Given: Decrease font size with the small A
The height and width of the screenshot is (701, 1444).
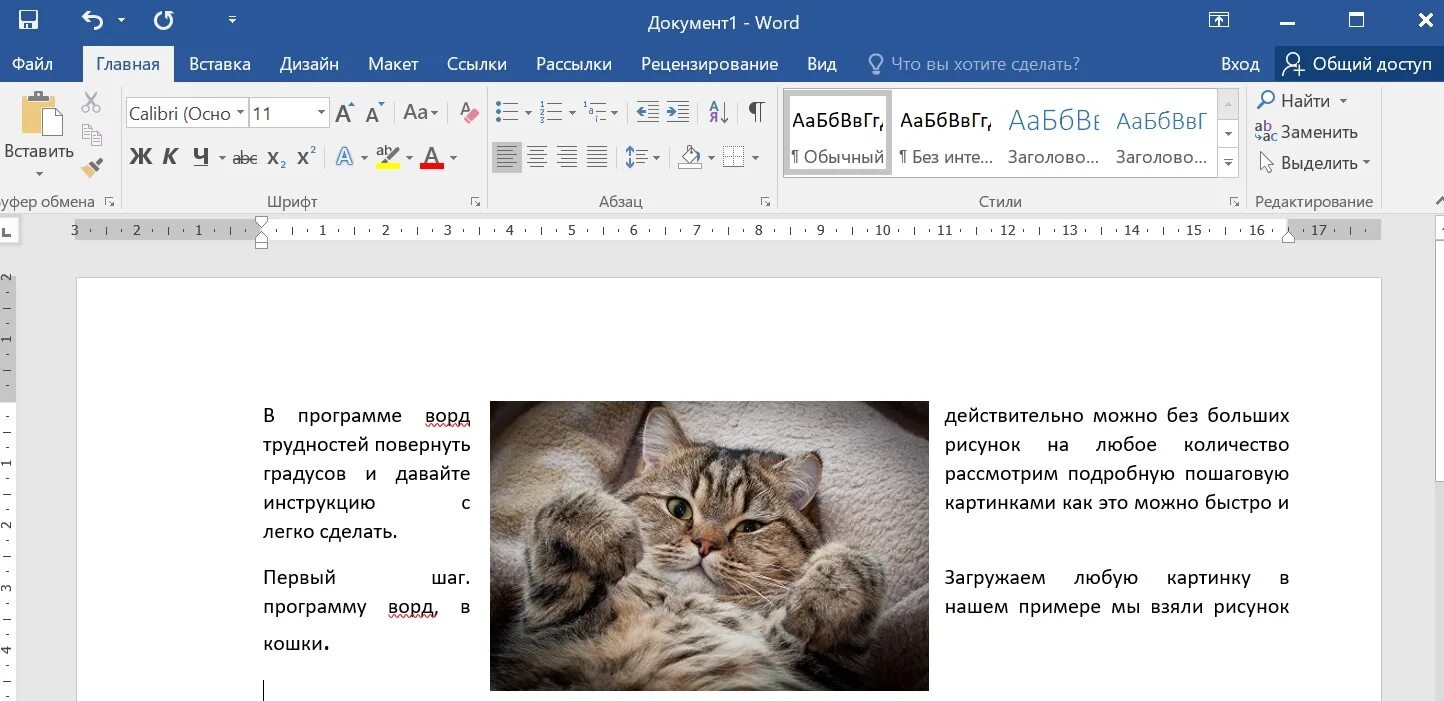Looking at the screenshot, I should 375,113.
